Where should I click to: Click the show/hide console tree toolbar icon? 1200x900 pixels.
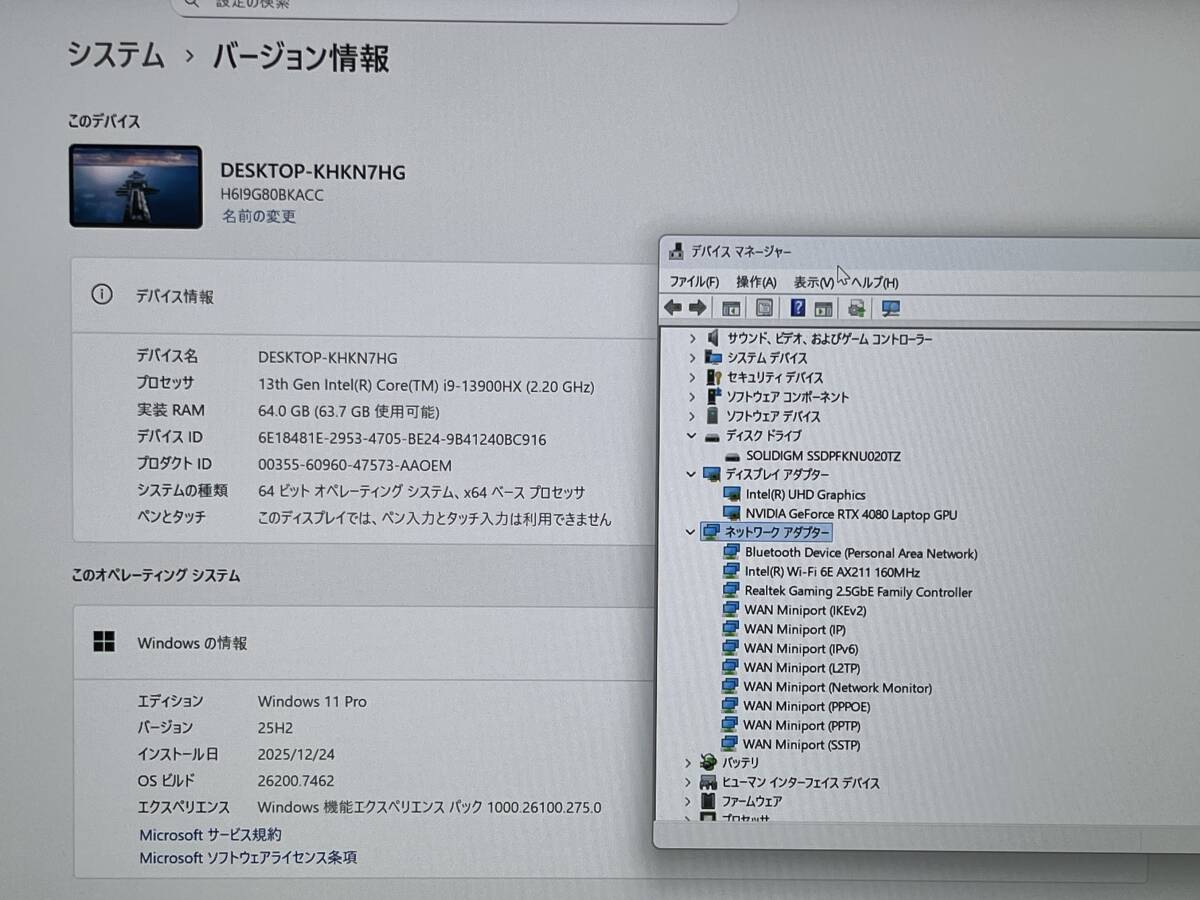tap(731, 308)
